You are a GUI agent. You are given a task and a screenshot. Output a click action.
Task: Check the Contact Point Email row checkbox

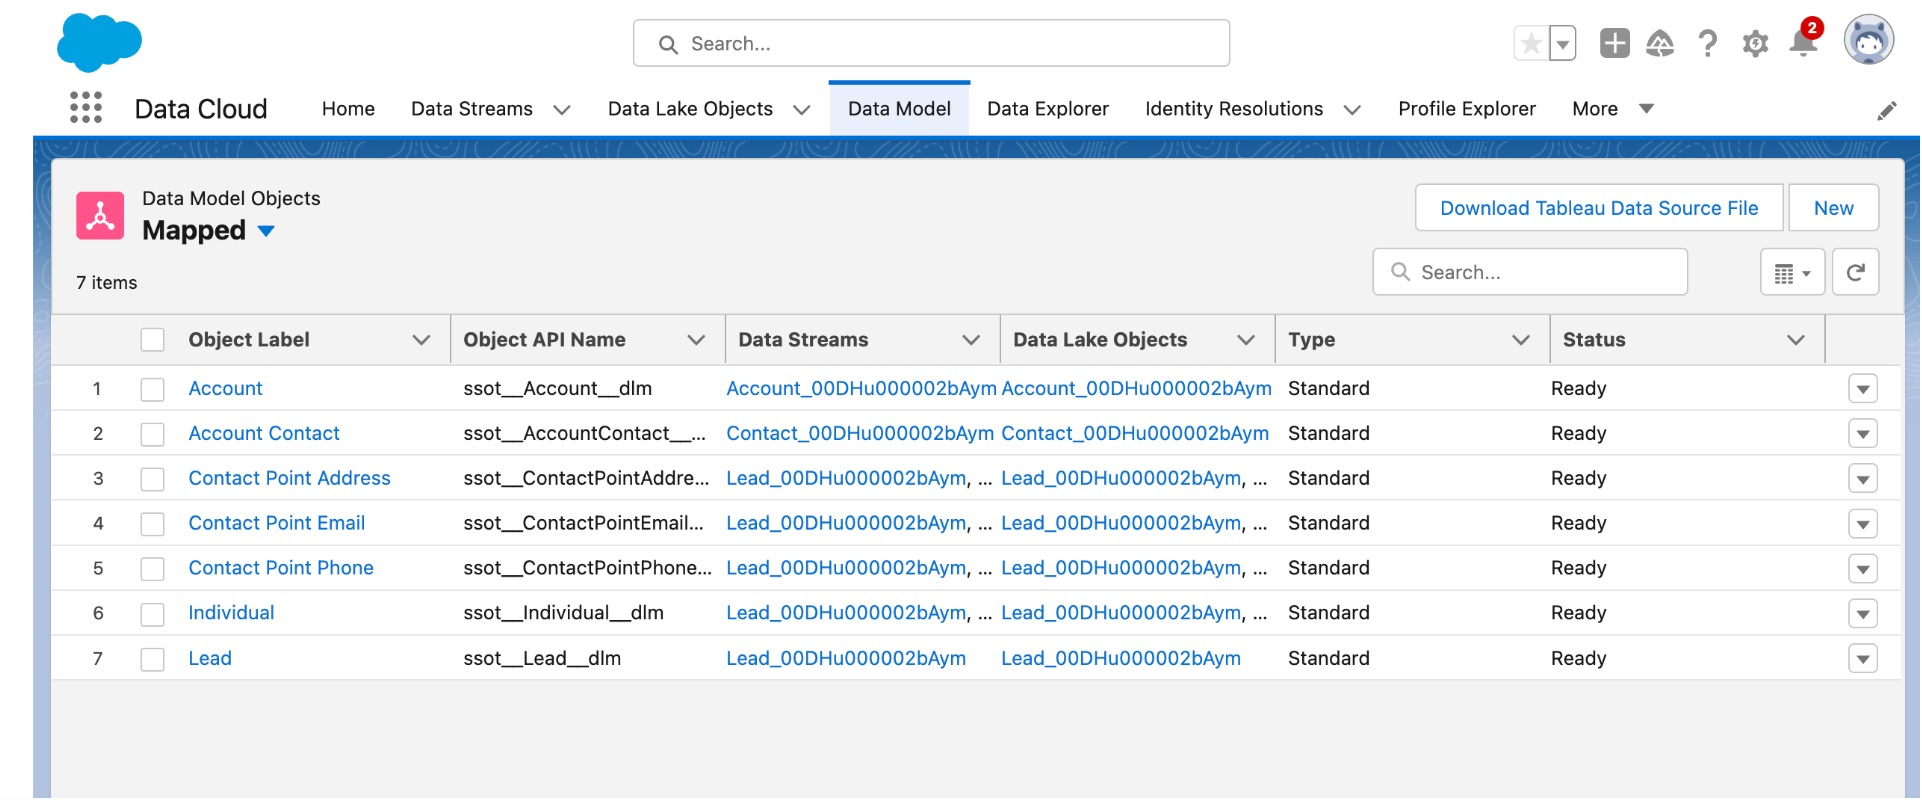click(x=152, y=524)
